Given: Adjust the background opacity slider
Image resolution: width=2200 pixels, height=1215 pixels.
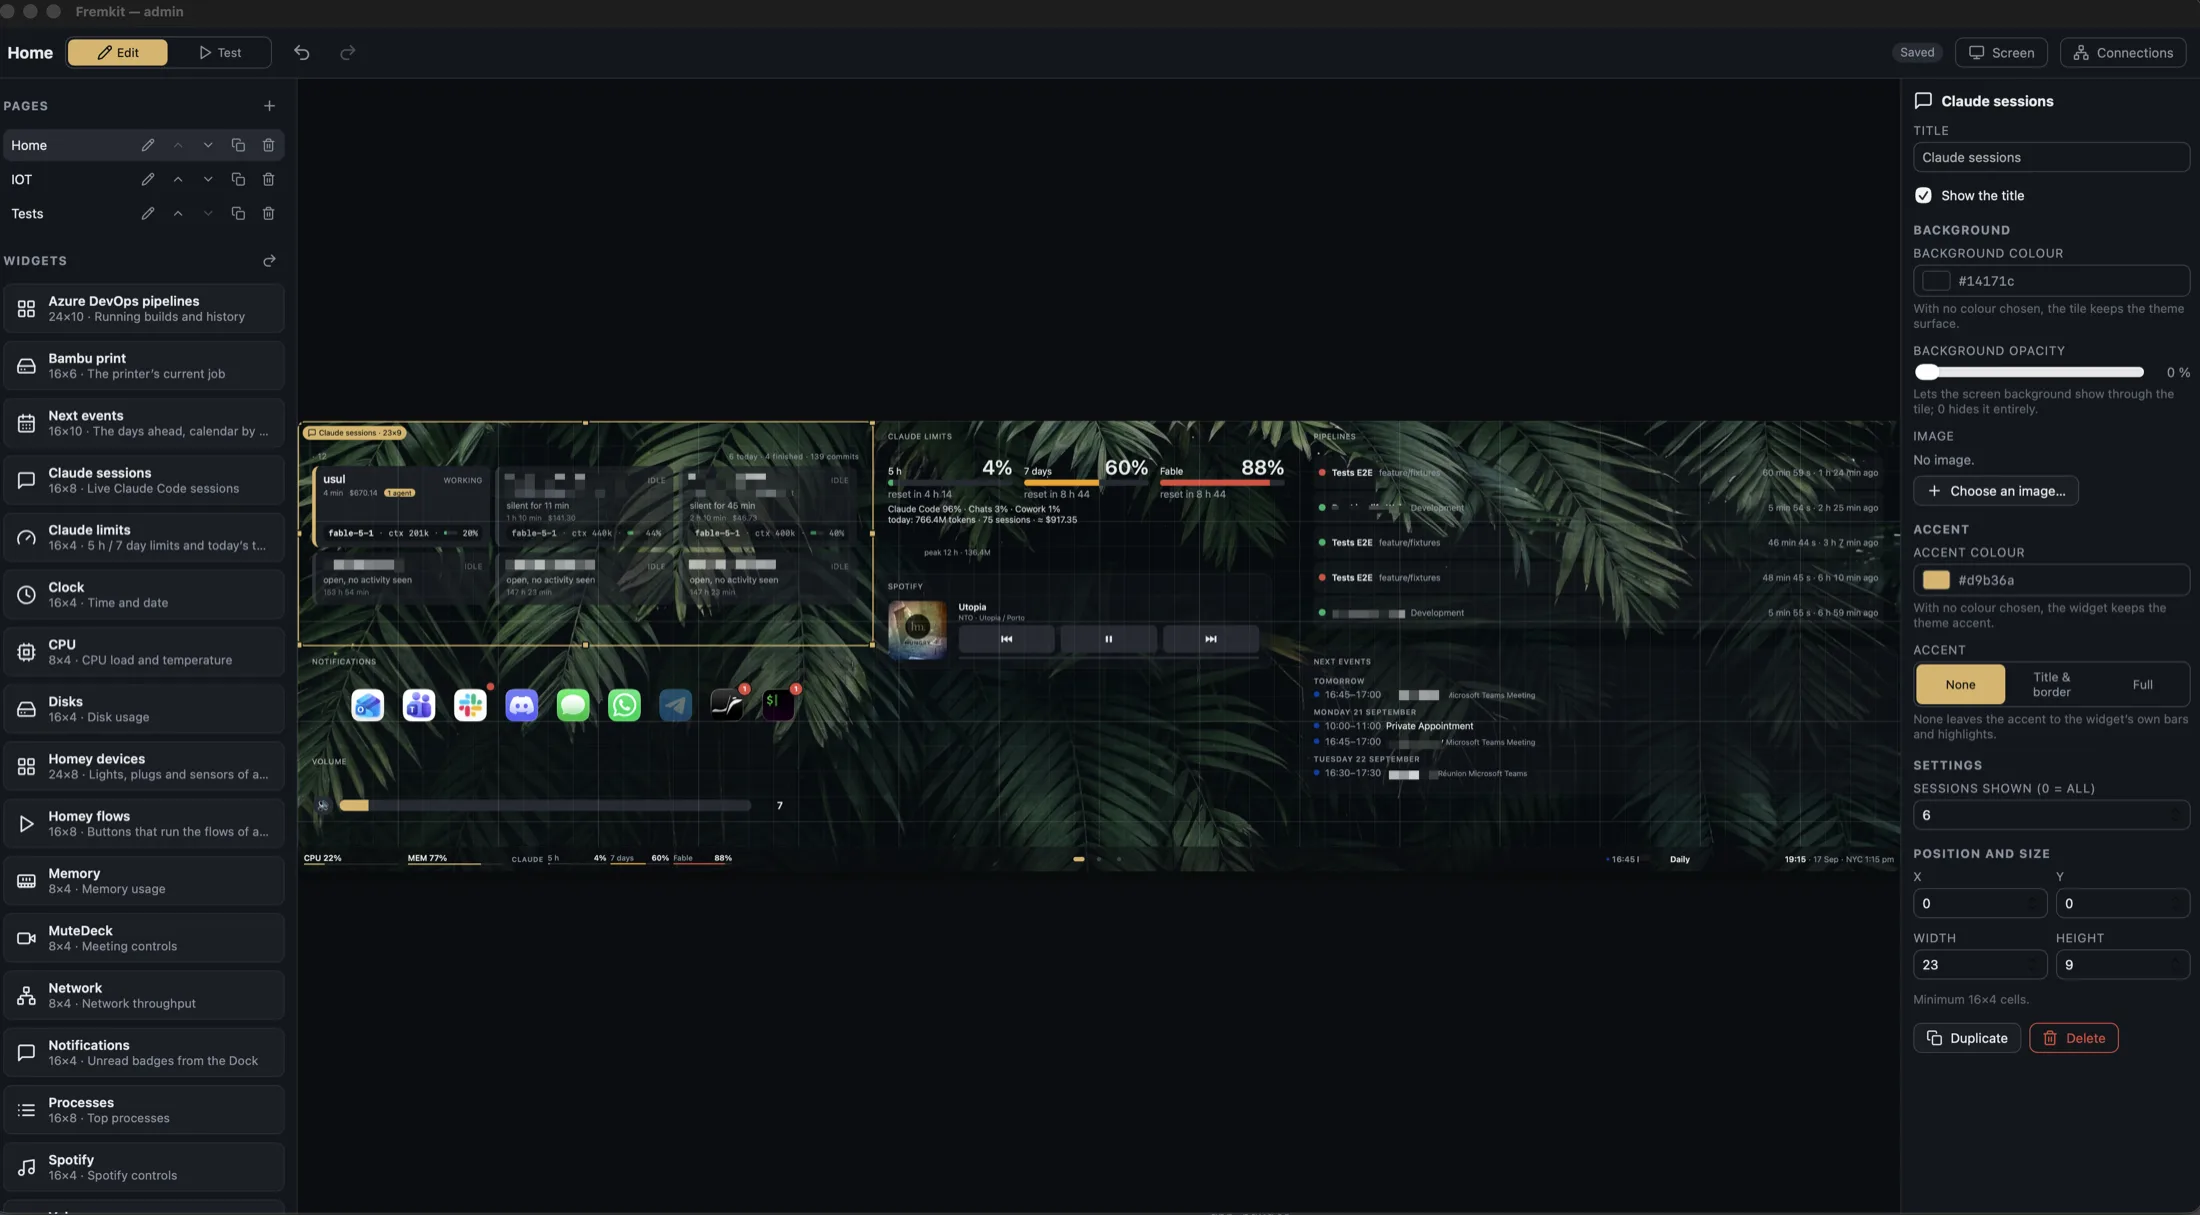Looking at the screenshot, I should click(x=2028, y=372).
